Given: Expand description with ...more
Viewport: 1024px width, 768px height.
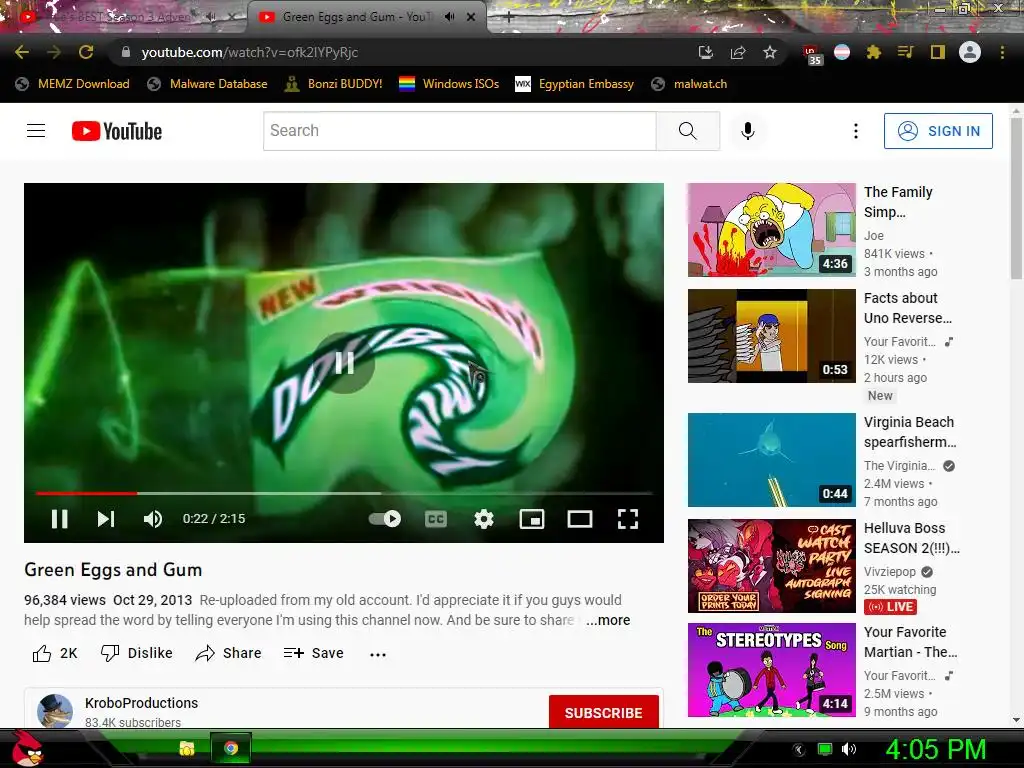Looking at the screenshot, I should pyautogui.click(x=608, y=620).
